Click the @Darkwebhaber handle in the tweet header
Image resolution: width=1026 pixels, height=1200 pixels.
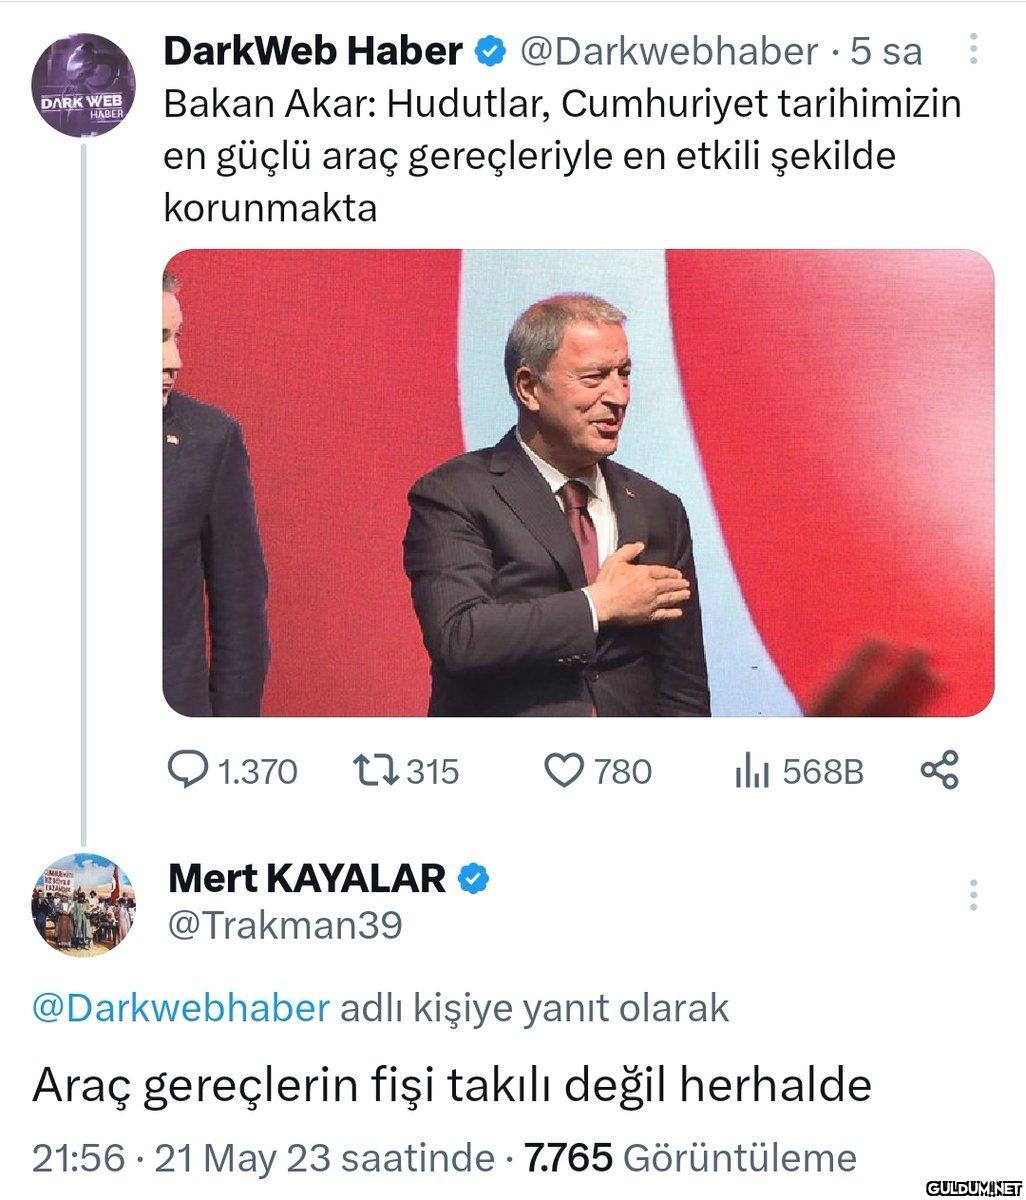pos(669,51)
